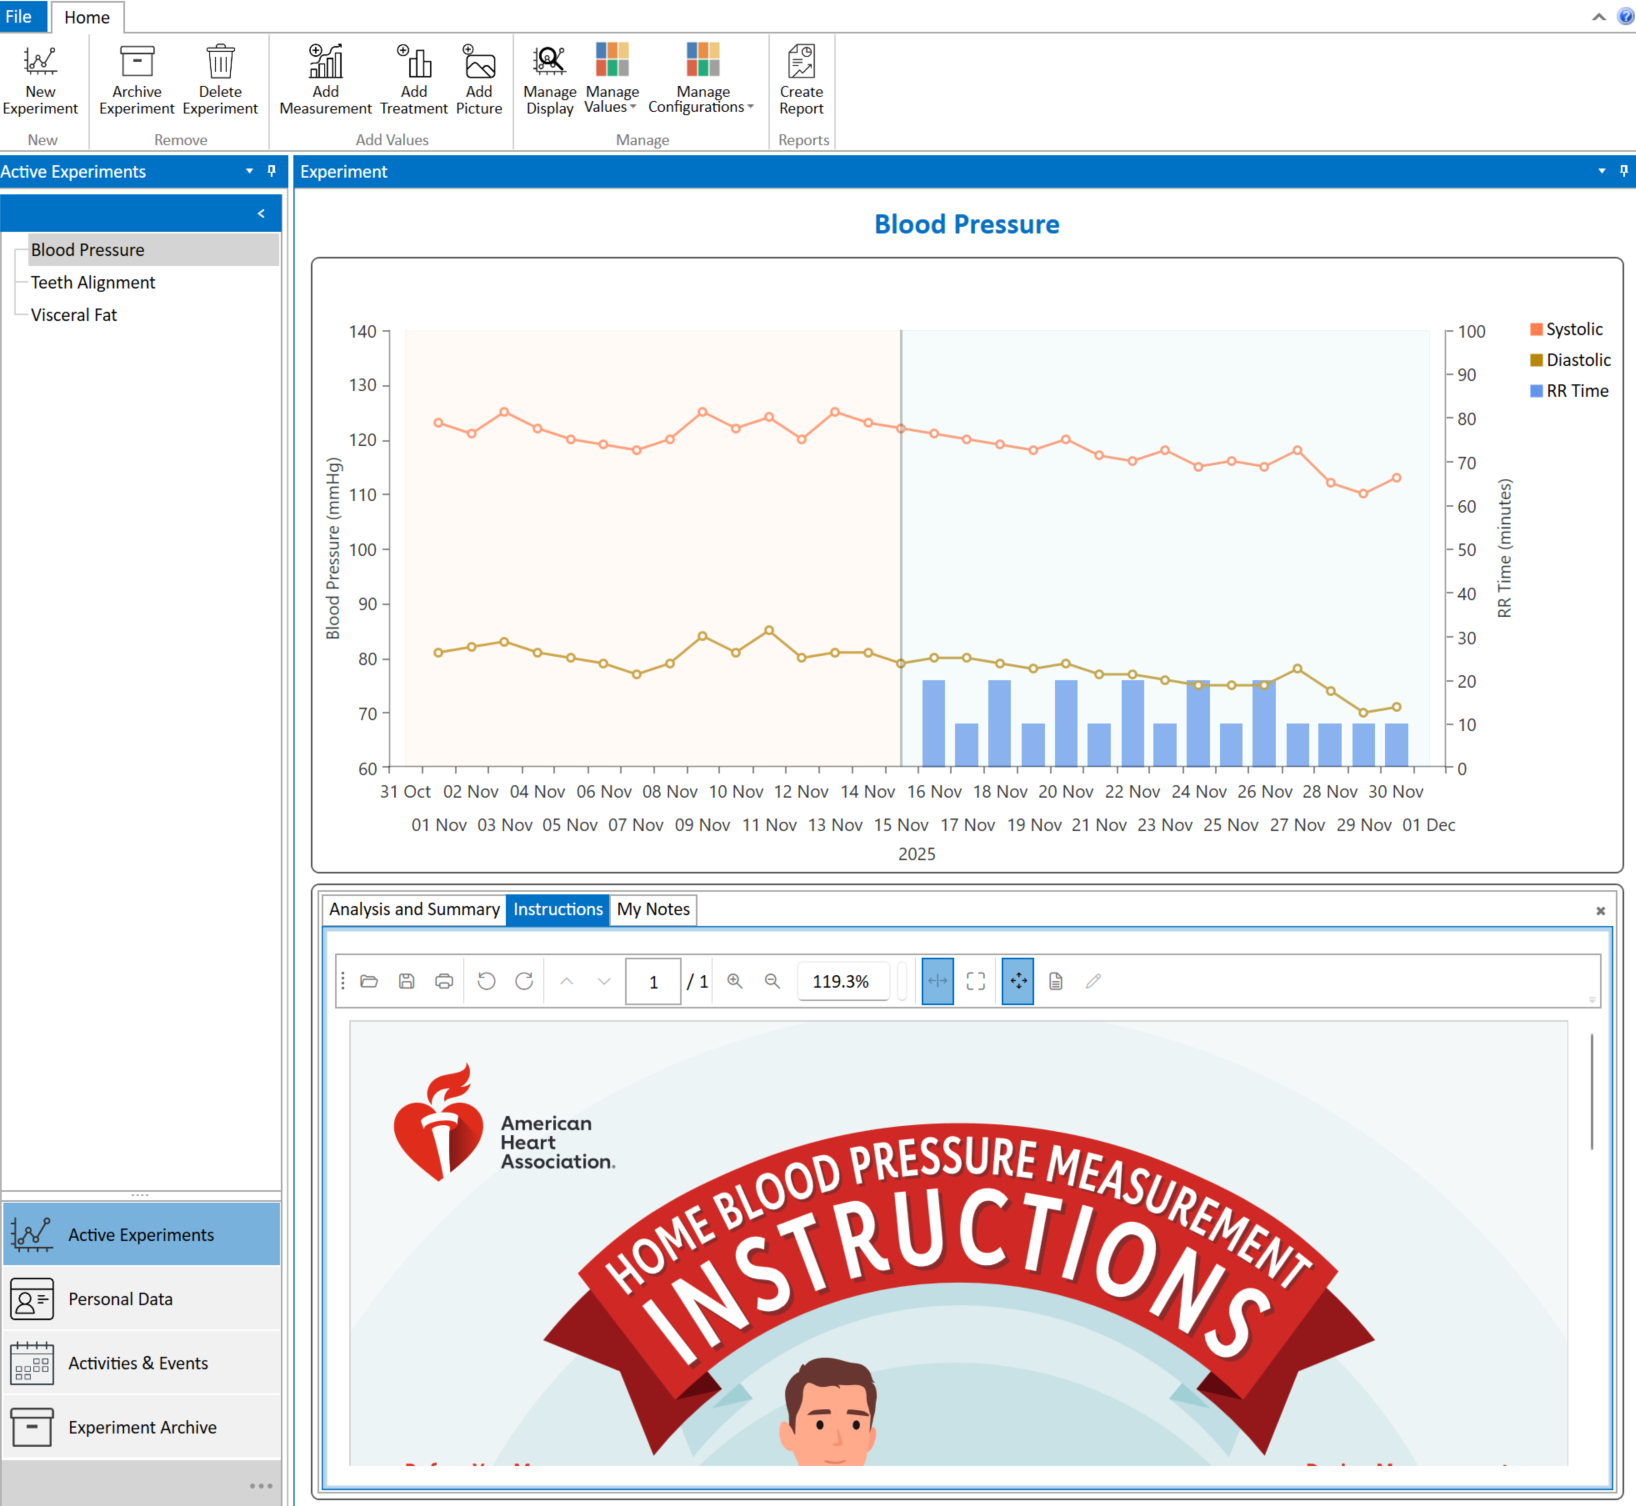Go to Experiment Archive section
The width and height of the screenshot is (1636, 1506).
click(x=141, y=1427)
